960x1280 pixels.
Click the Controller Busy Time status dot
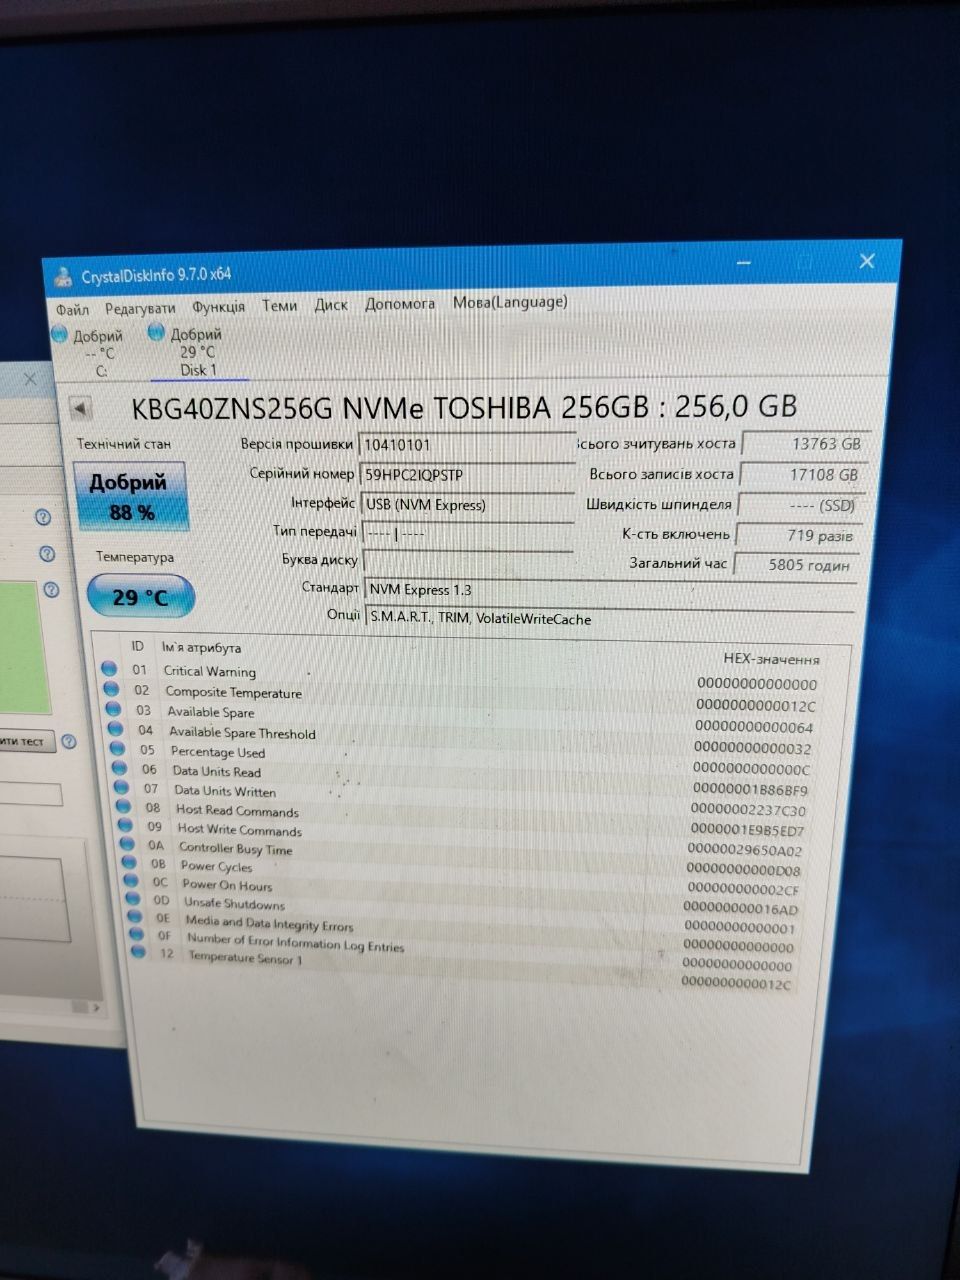tap(127, 845)
